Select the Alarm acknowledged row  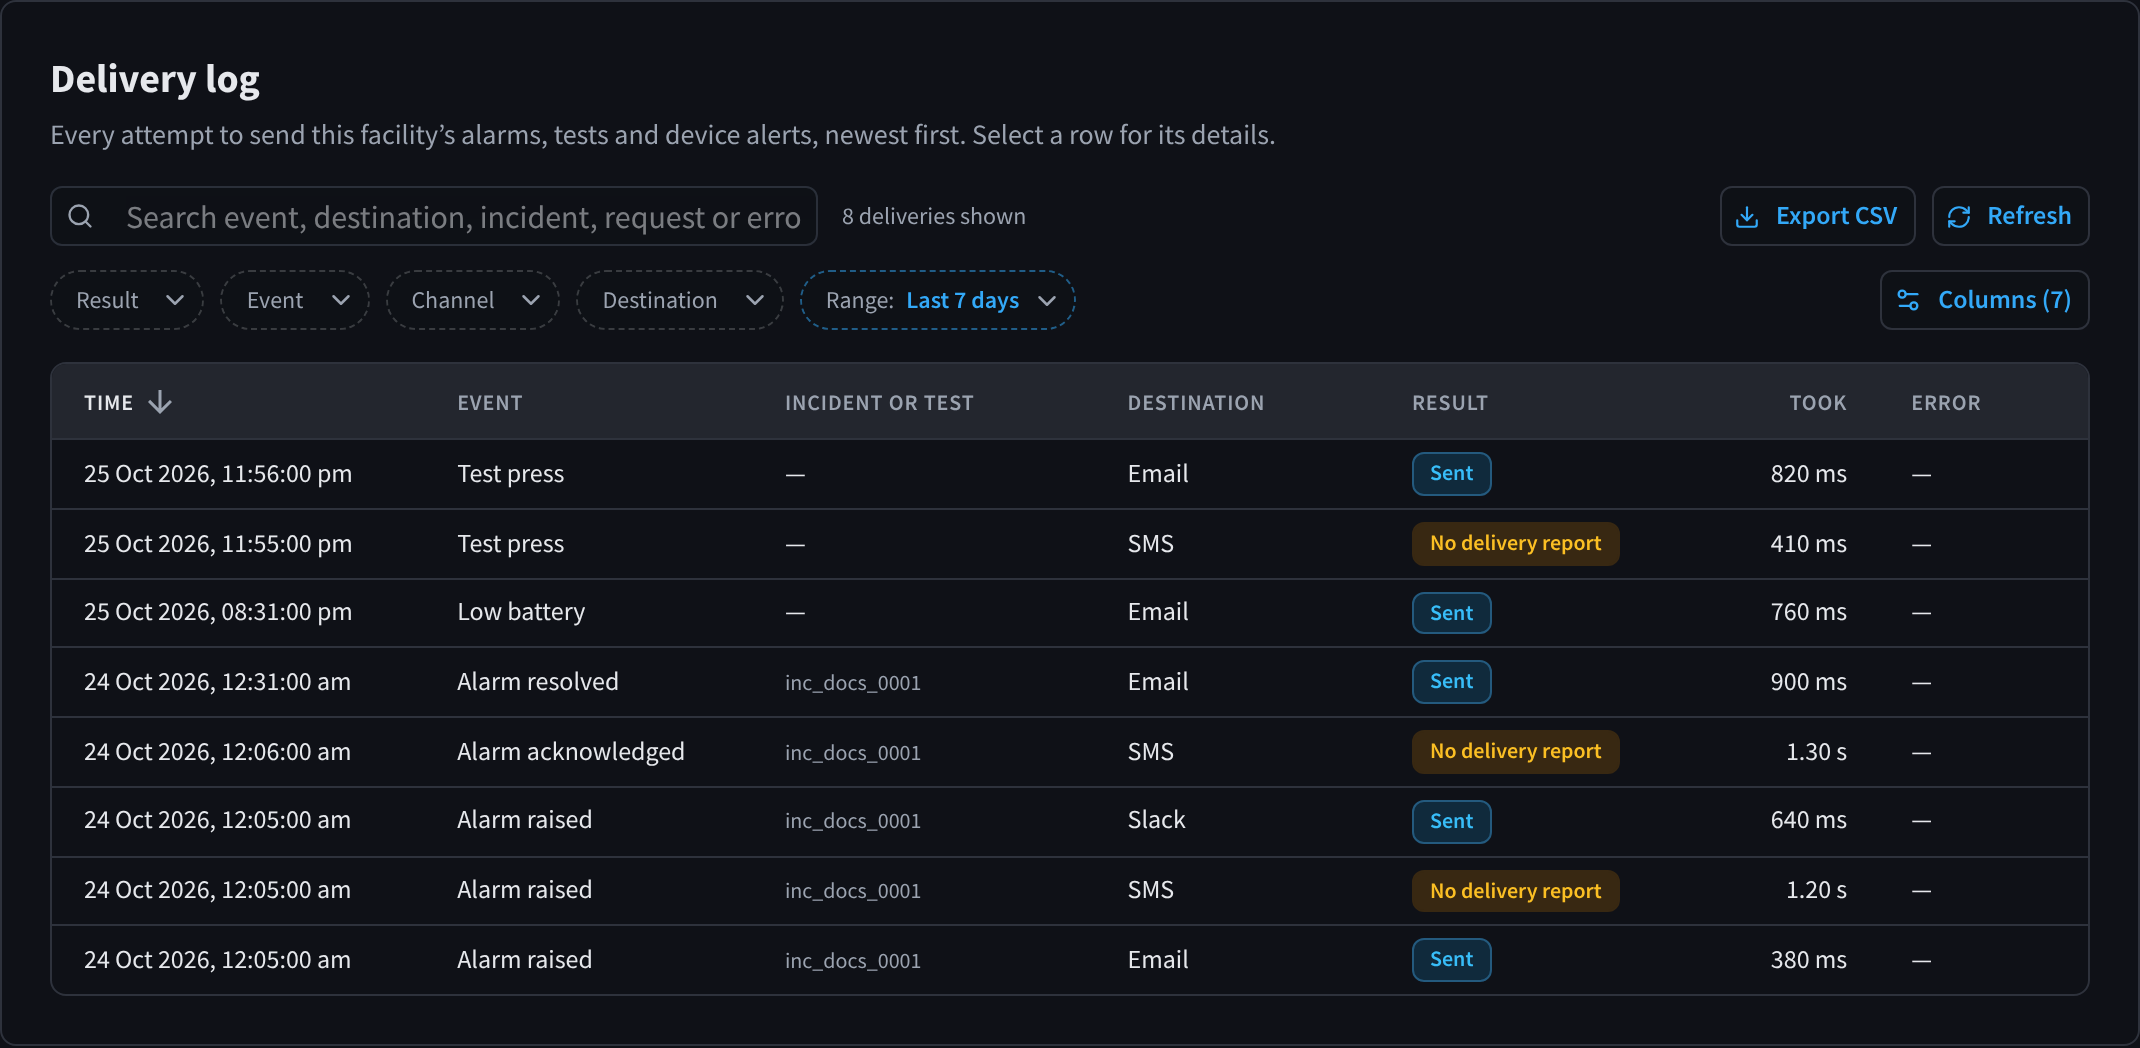(x=1070, y=752)
